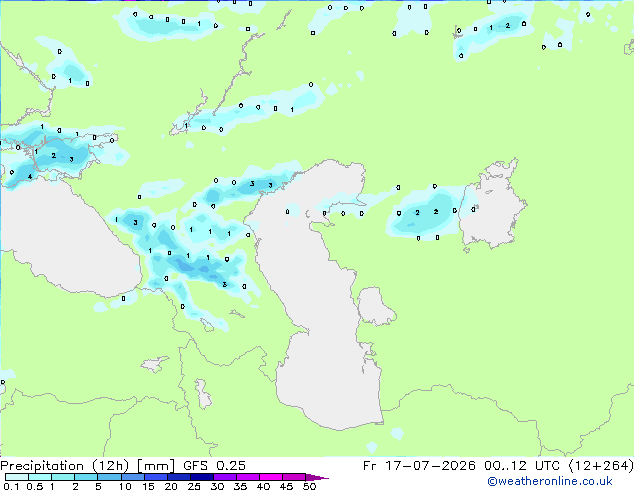
Task: Click the '35' legend scale label
Action: 240,486
